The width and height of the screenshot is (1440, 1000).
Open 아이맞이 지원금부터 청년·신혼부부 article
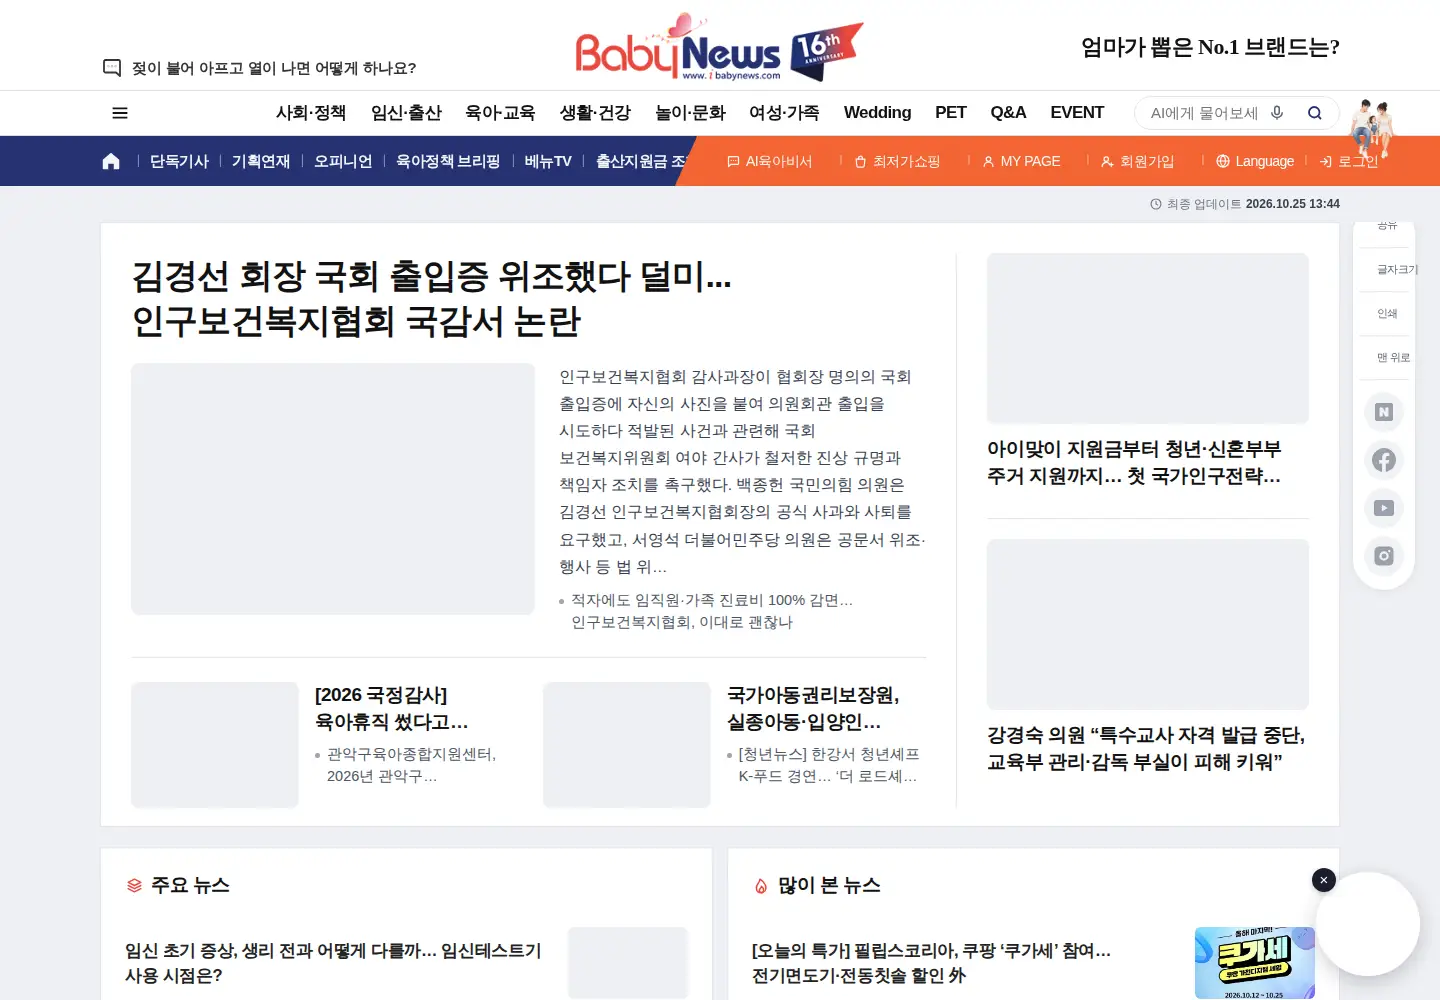pyautogui.click(x=1134, y=462)
